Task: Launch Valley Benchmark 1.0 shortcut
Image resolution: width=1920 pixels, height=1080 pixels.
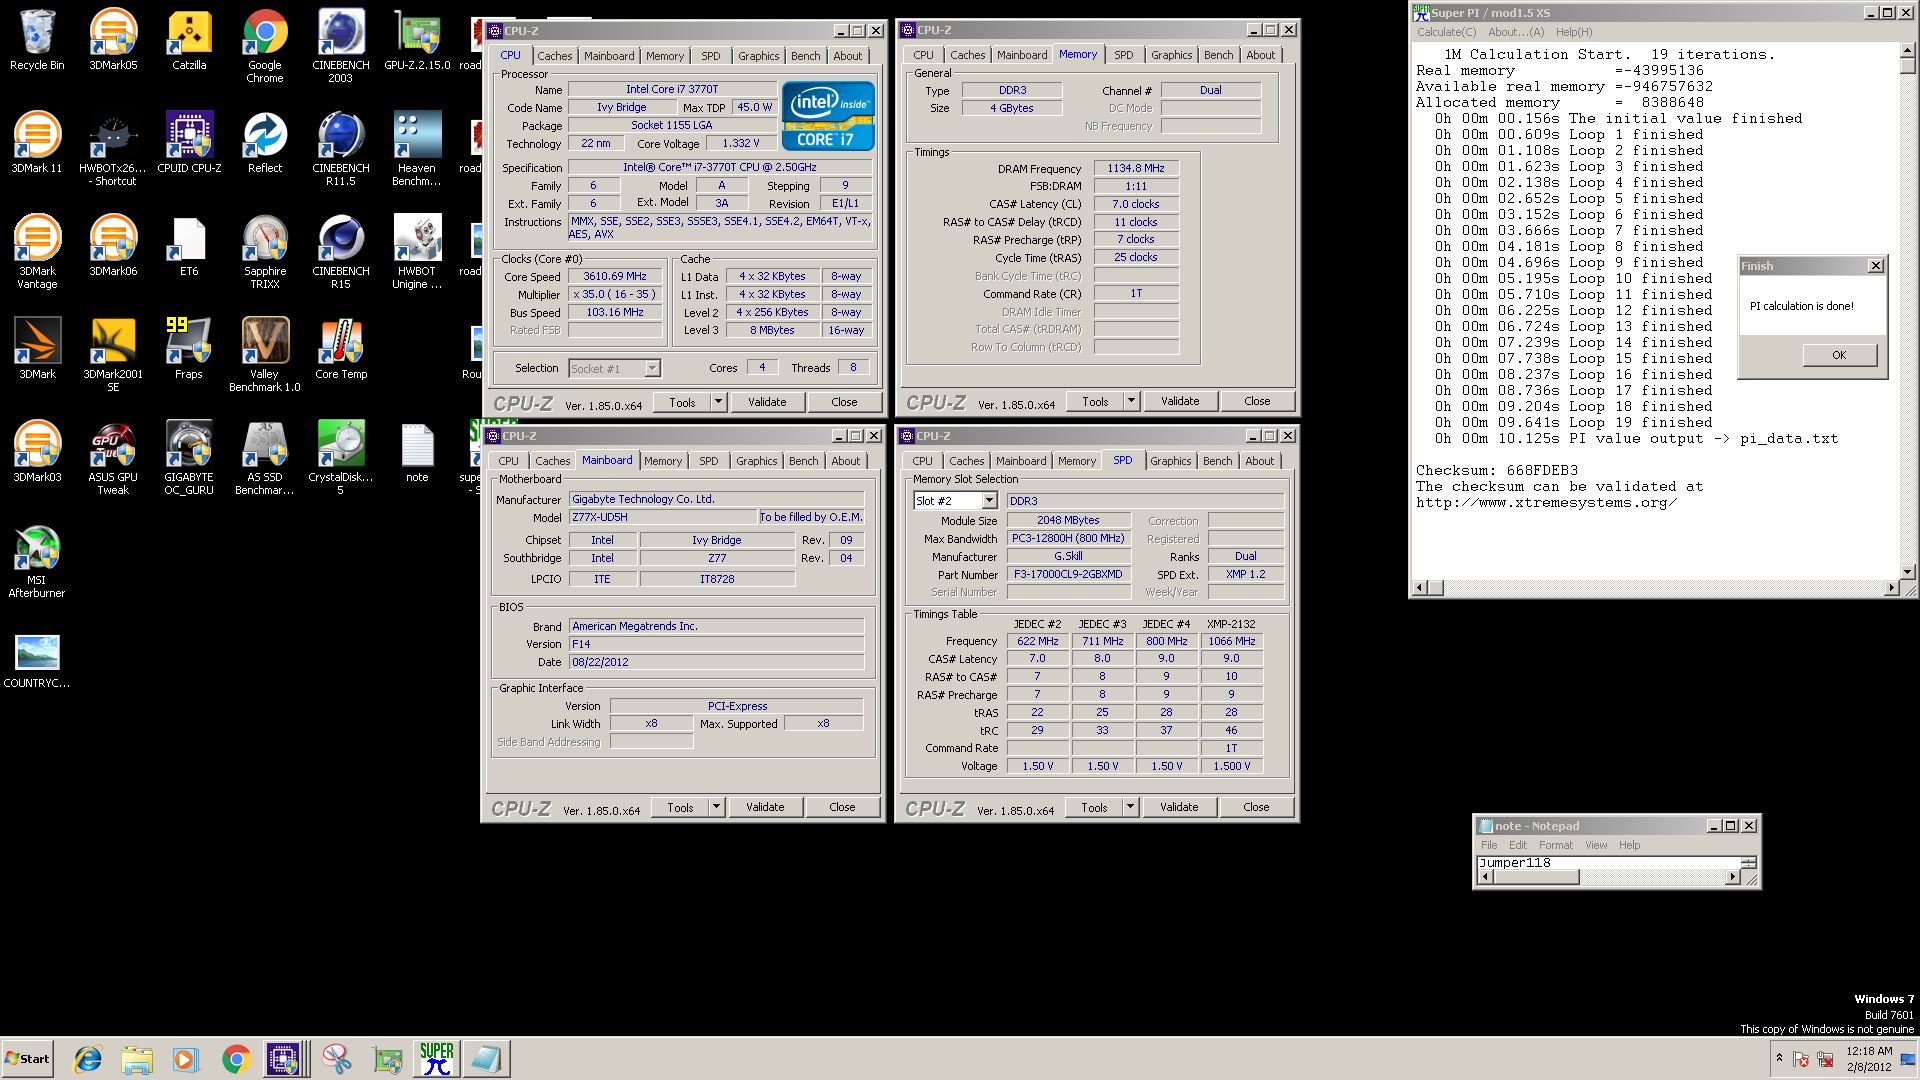Action: point(265,355)
